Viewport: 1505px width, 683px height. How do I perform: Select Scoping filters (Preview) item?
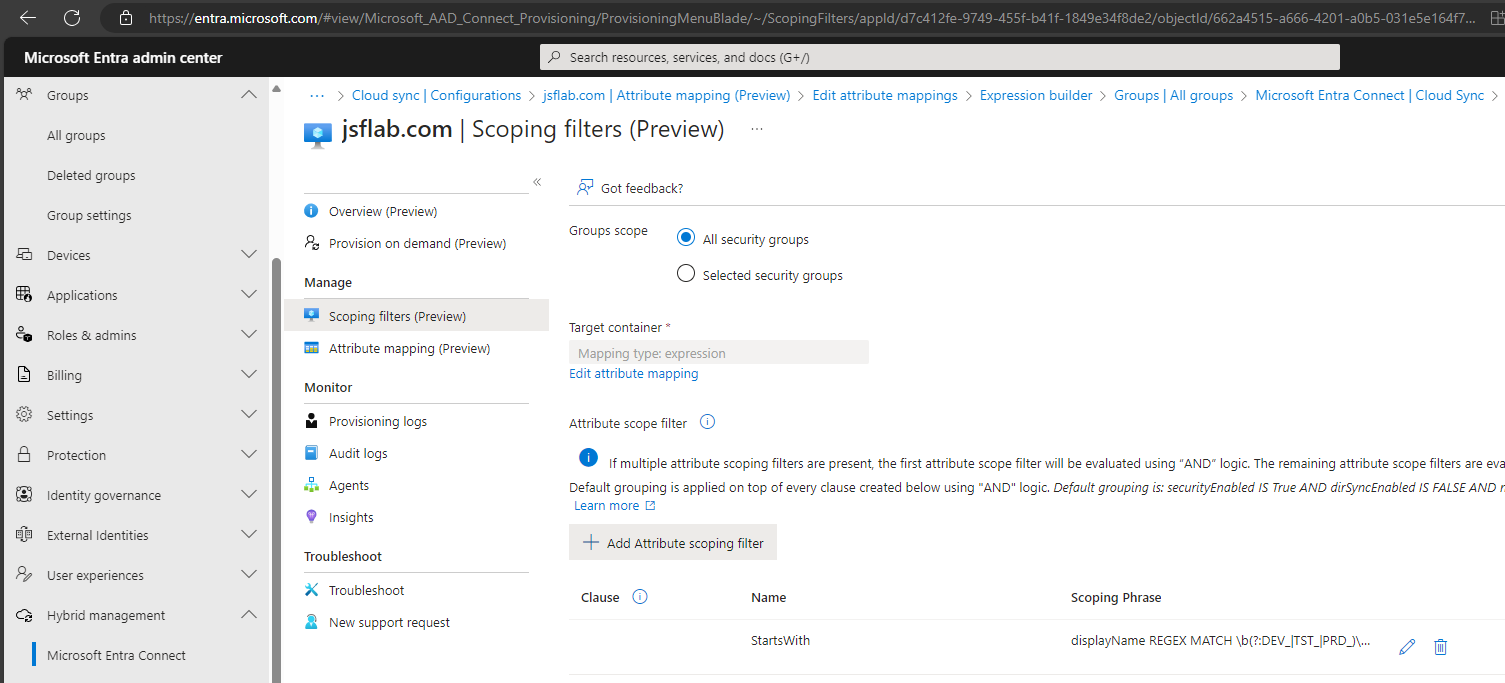click(x=416, y=316)
